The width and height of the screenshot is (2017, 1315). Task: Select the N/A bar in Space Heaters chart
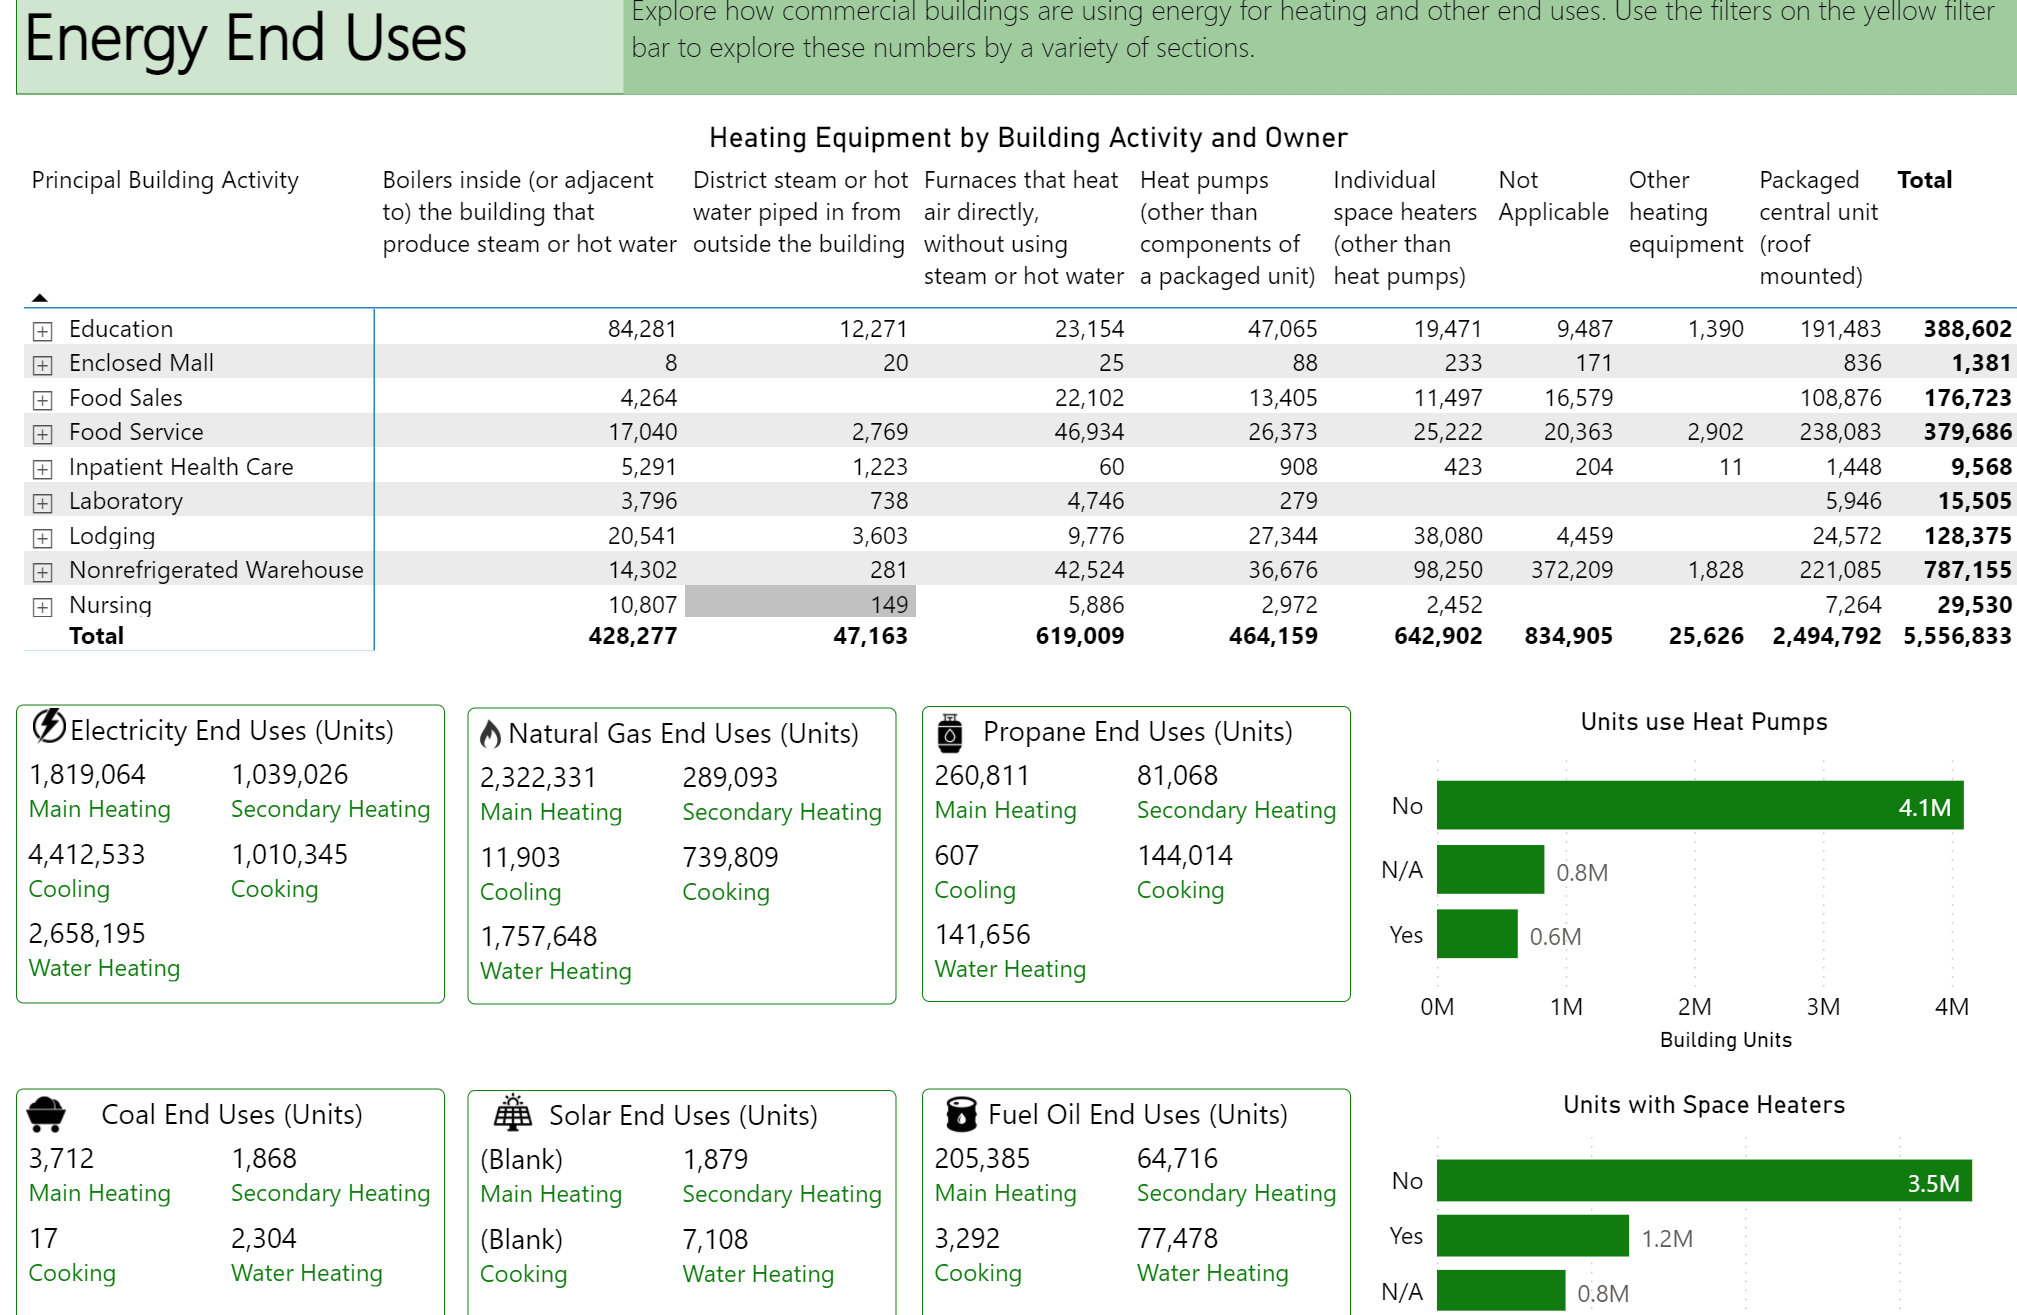pos(1501,1290)
